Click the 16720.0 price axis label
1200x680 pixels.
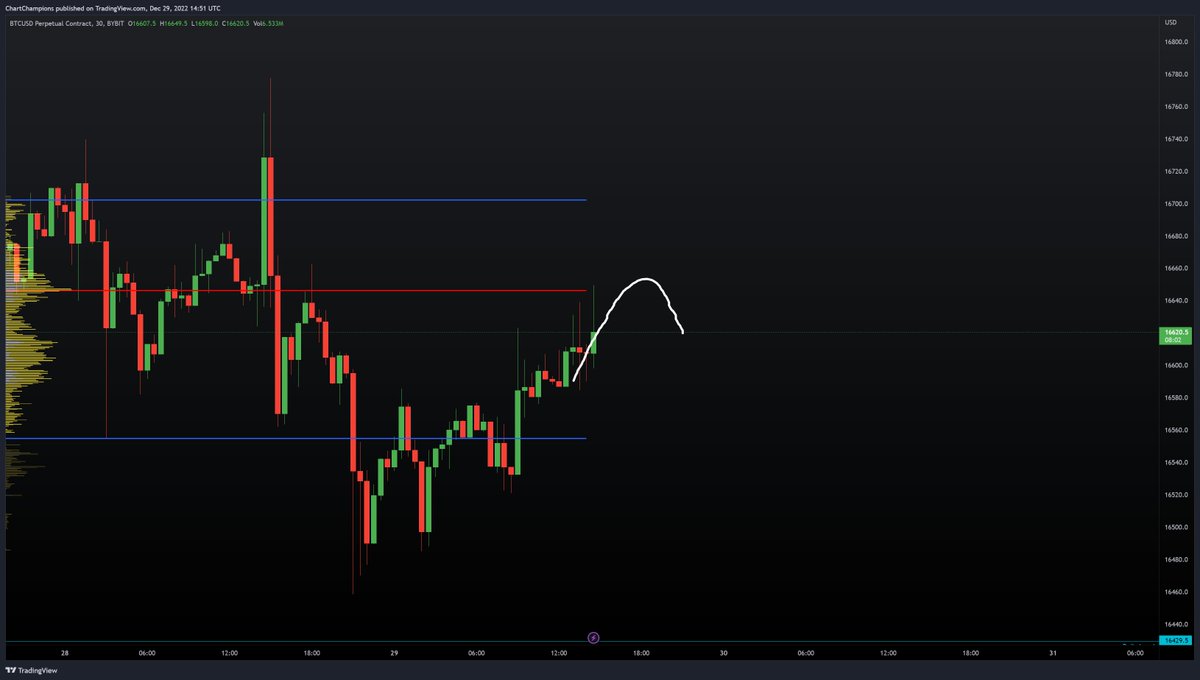point(1174,171)
